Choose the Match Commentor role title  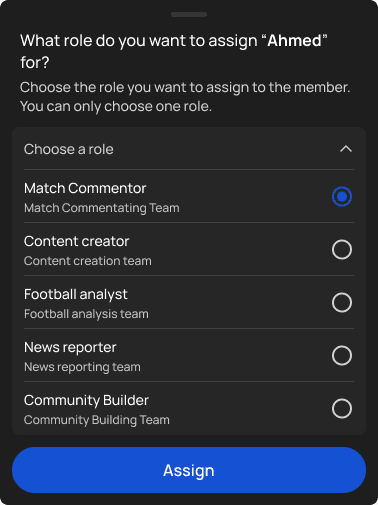click(85, 188)
